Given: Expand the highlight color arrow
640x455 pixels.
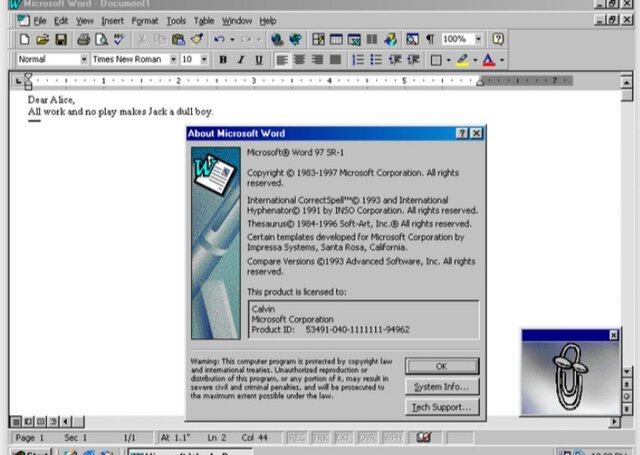Looking at the screenshot, I should click(x=475, y=60).
